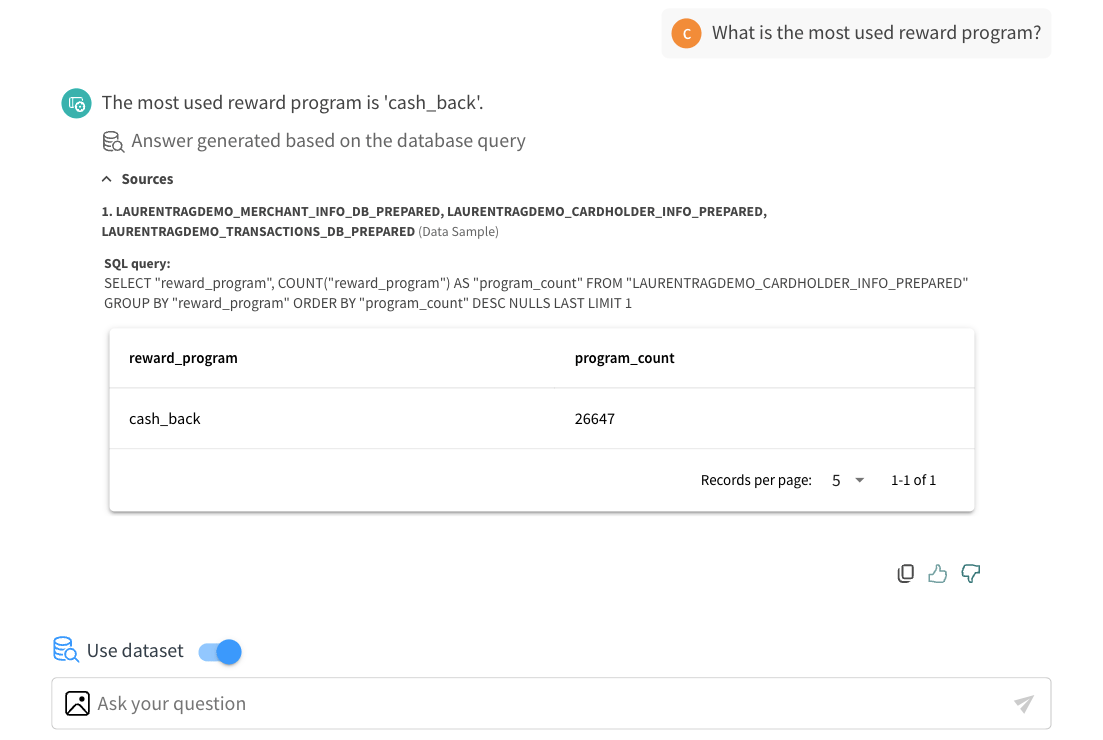The width and height of the screenshot is (1103, 740).
Task: Click the teal assistant avatar icon
Action: pos(76,103)
